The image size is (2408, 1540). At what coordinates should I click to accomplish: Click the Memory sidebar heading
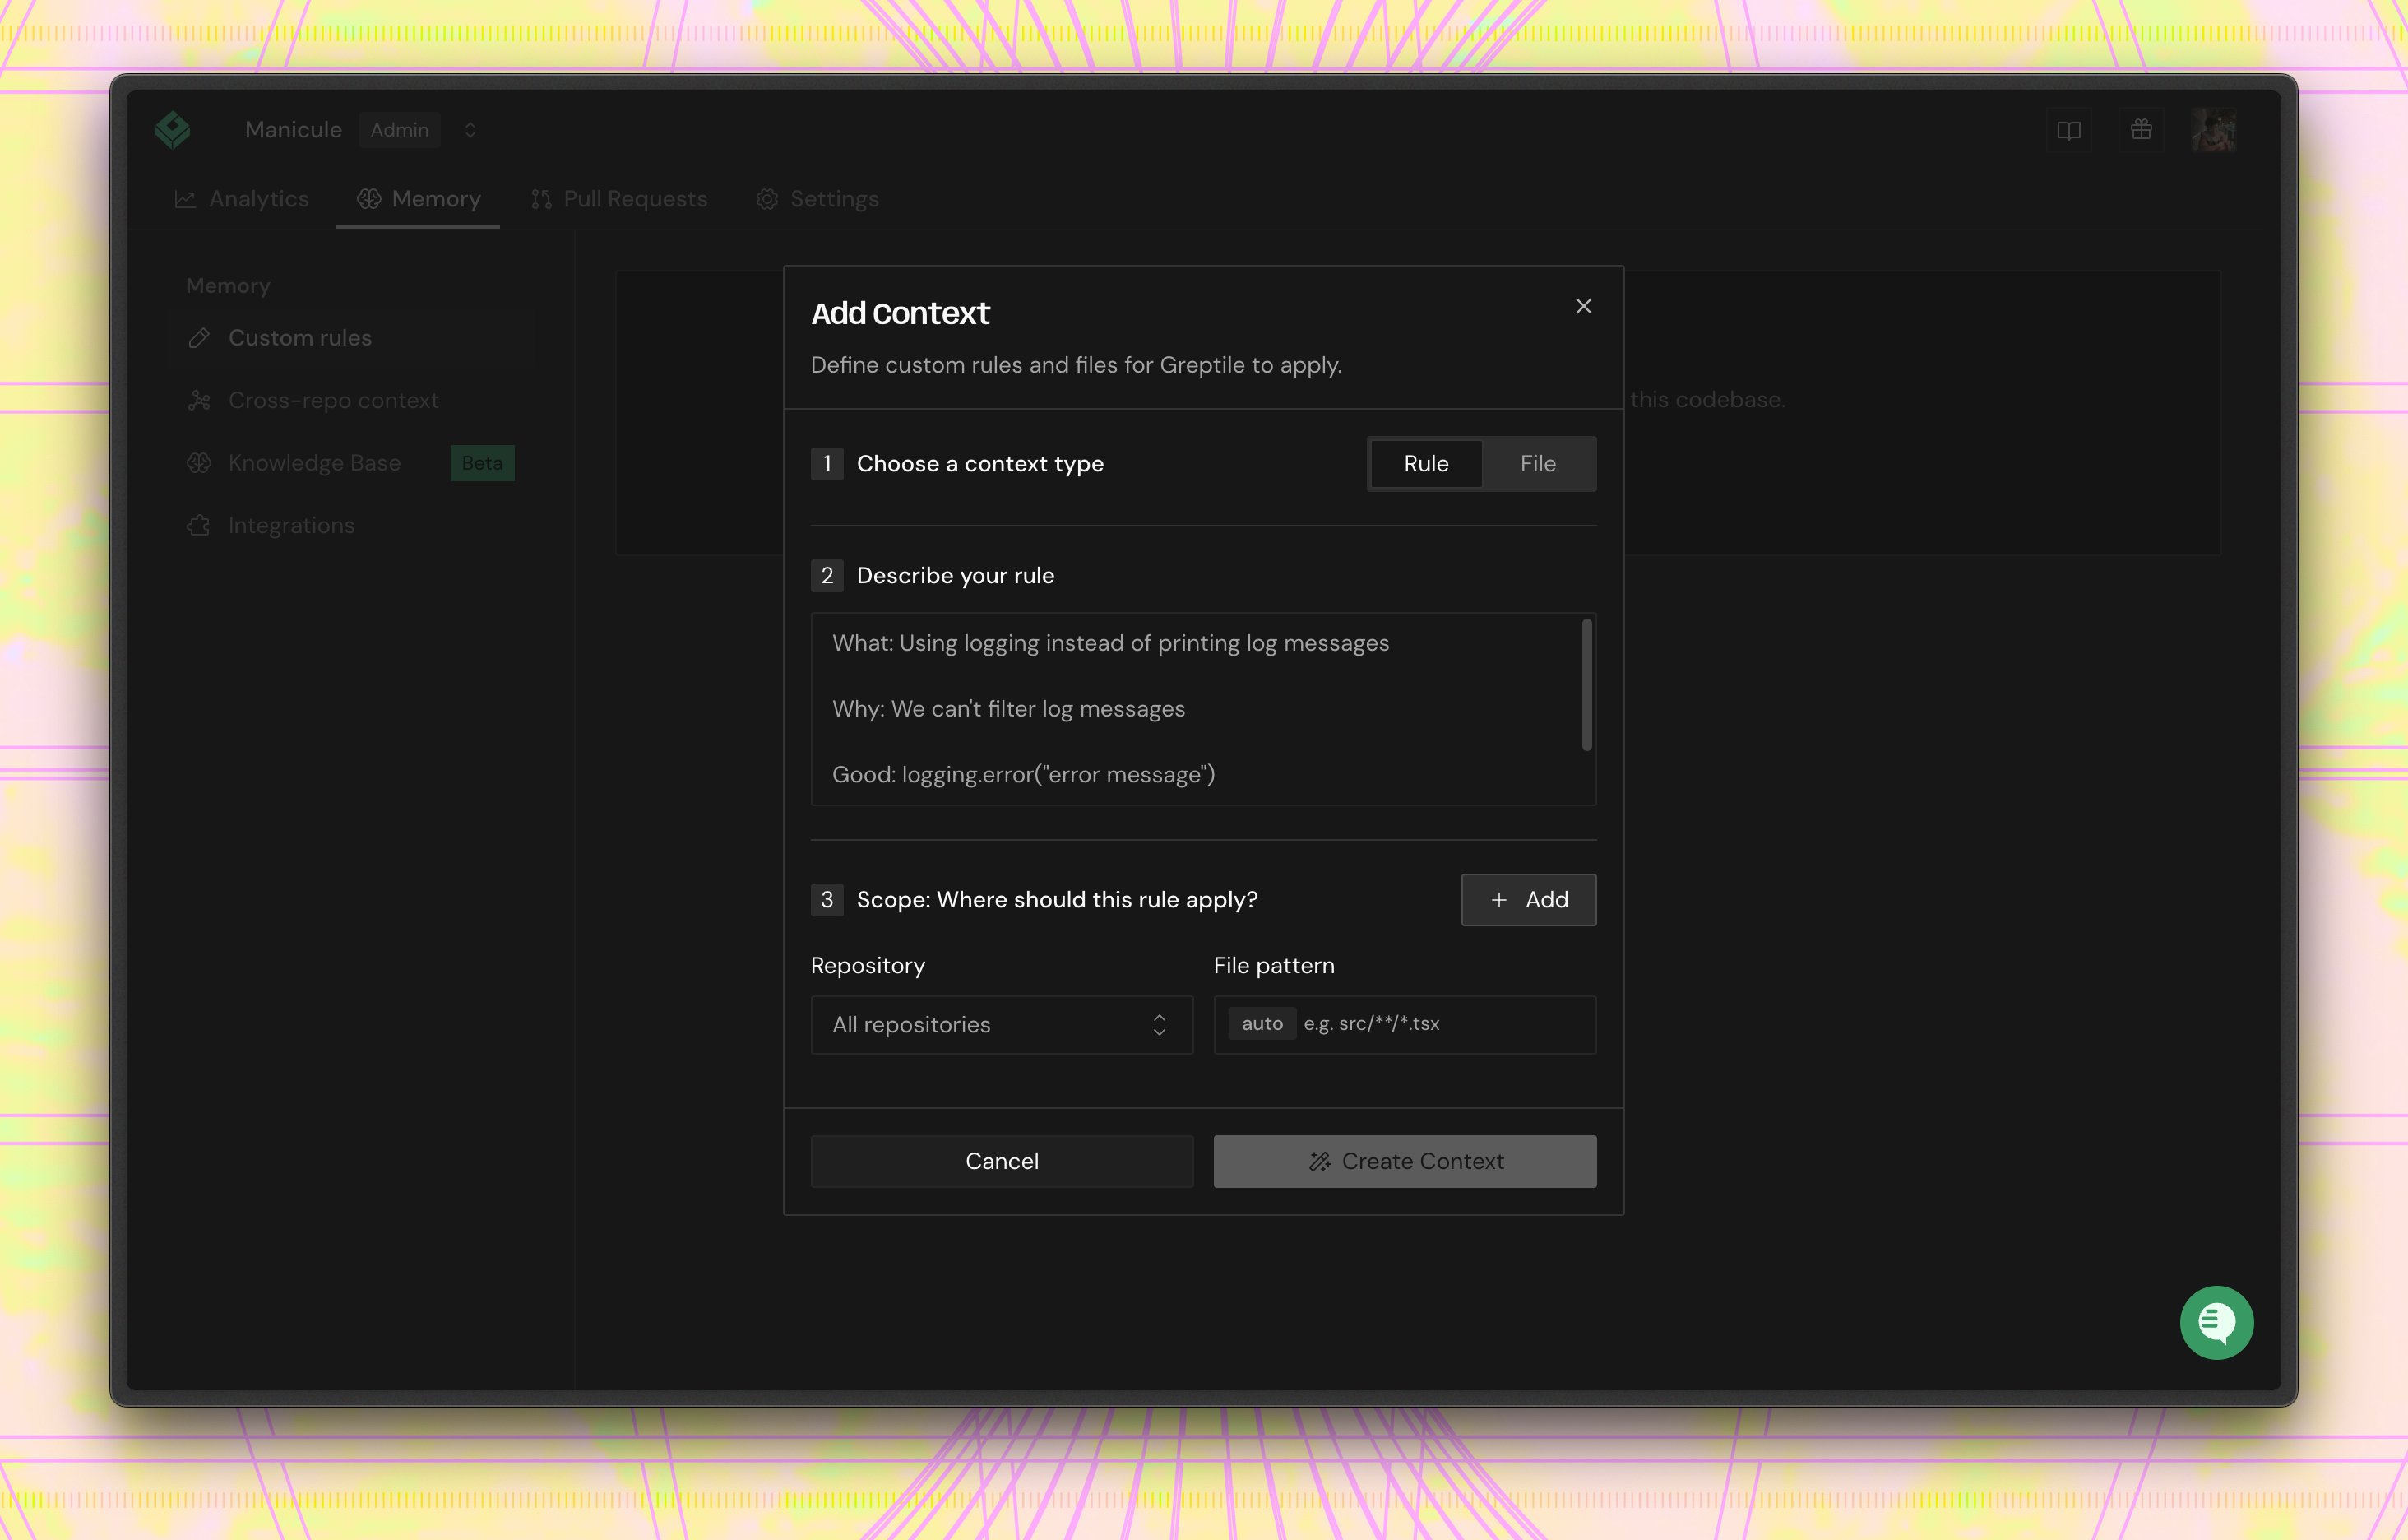click(x=228, y=286)
